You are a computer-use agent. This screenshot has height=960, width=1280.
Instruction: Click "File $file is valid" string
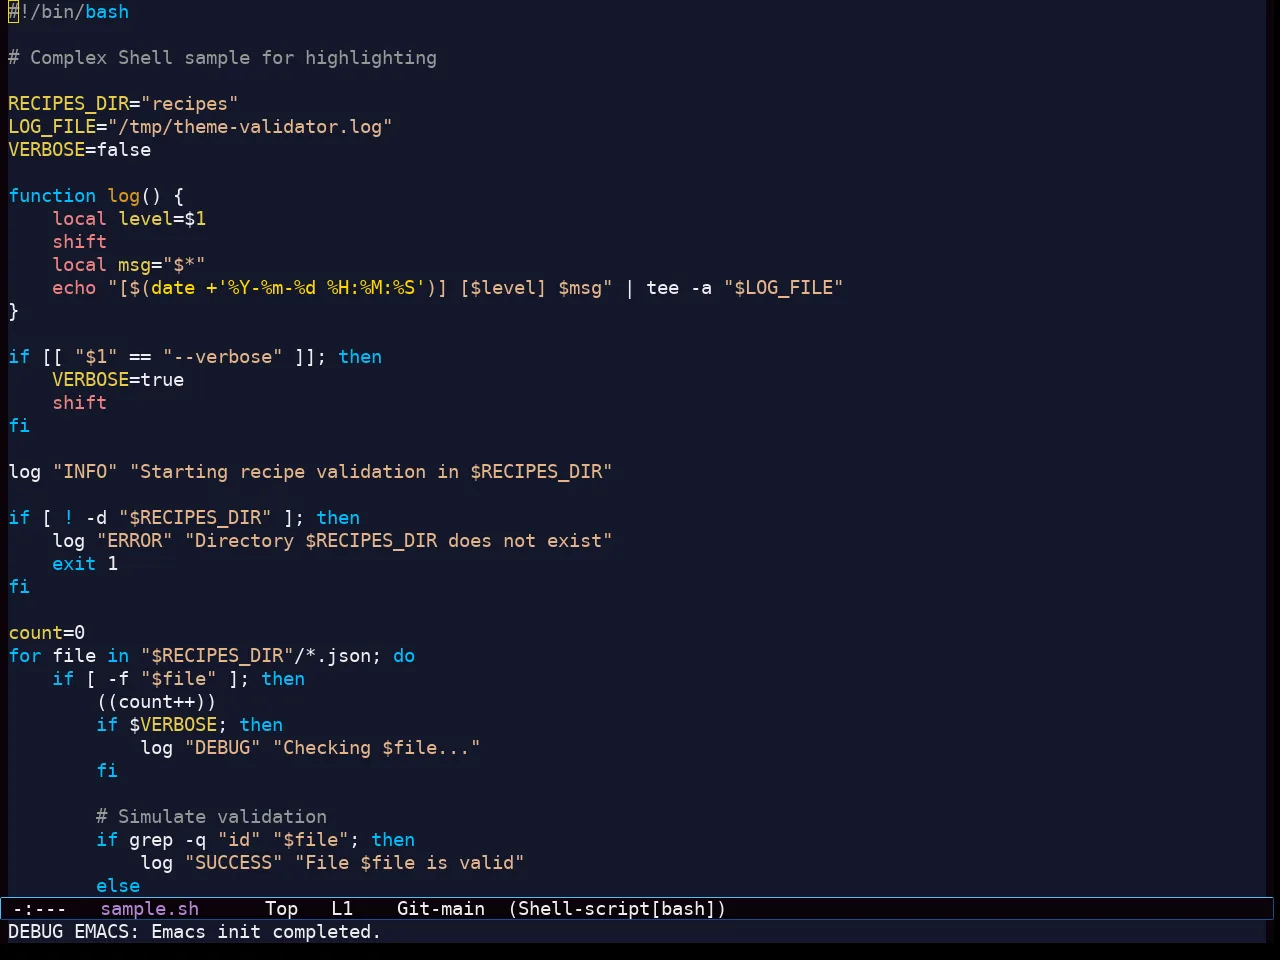409,863
